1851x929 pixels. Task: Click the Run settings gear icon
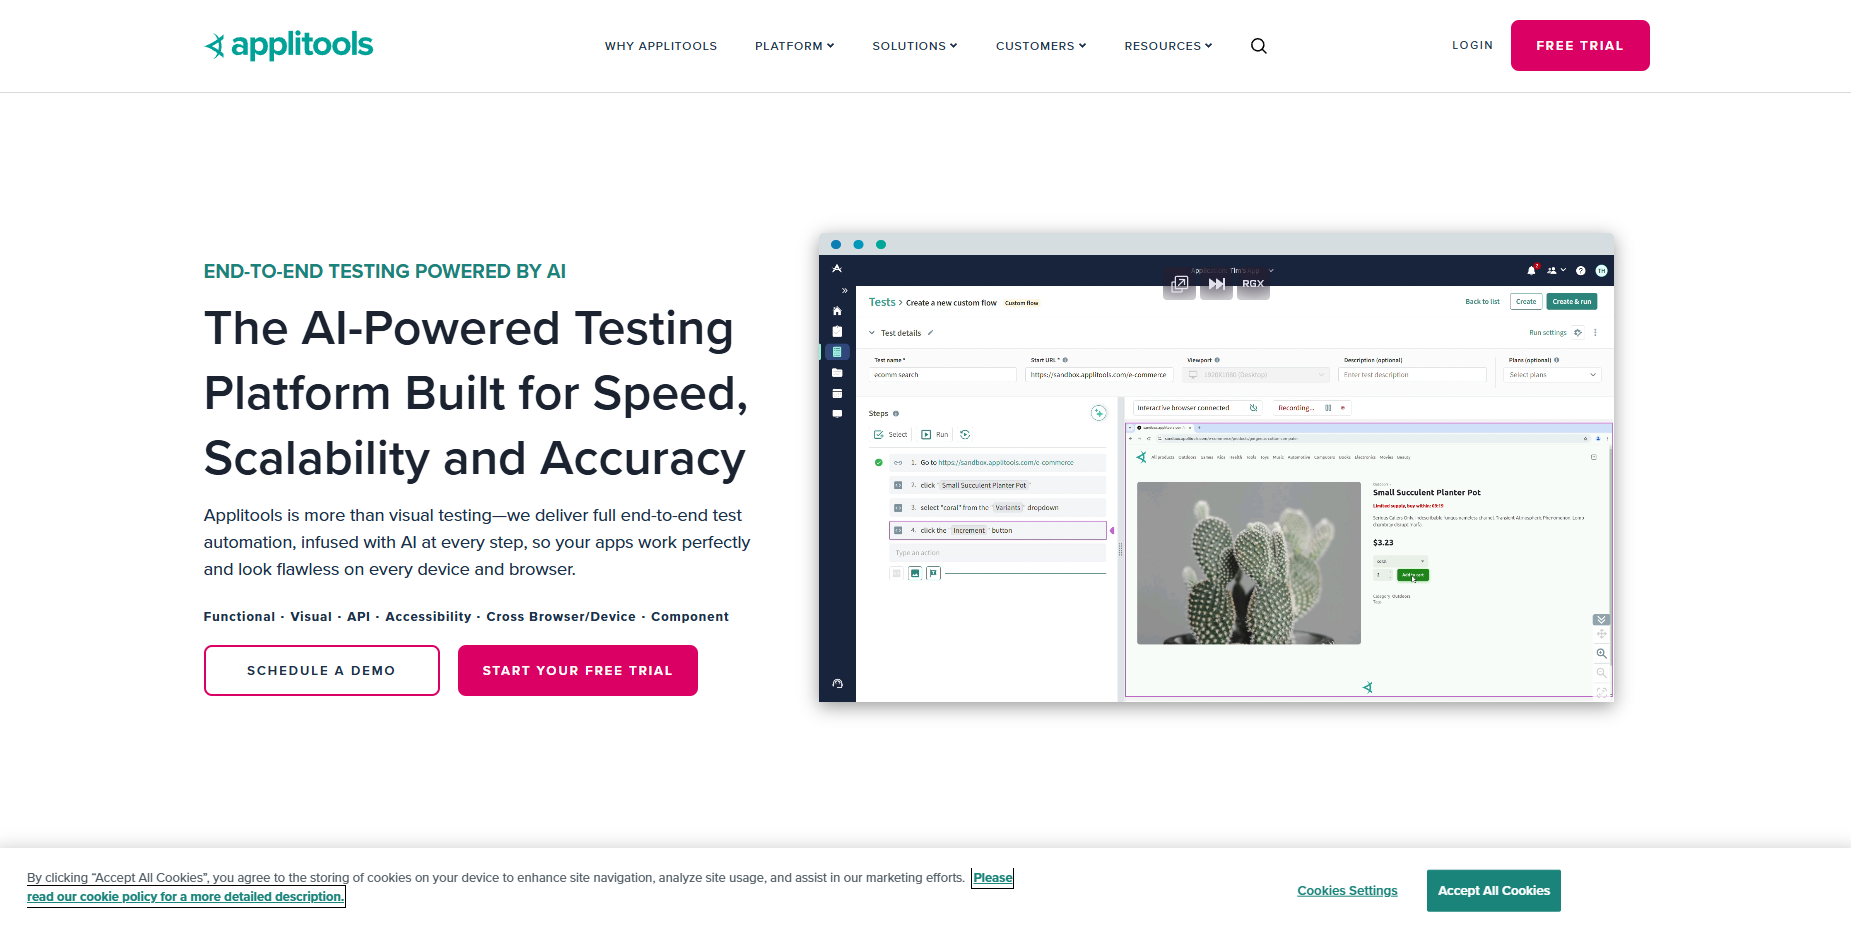pyautogui.click(x=1578, y=333)
